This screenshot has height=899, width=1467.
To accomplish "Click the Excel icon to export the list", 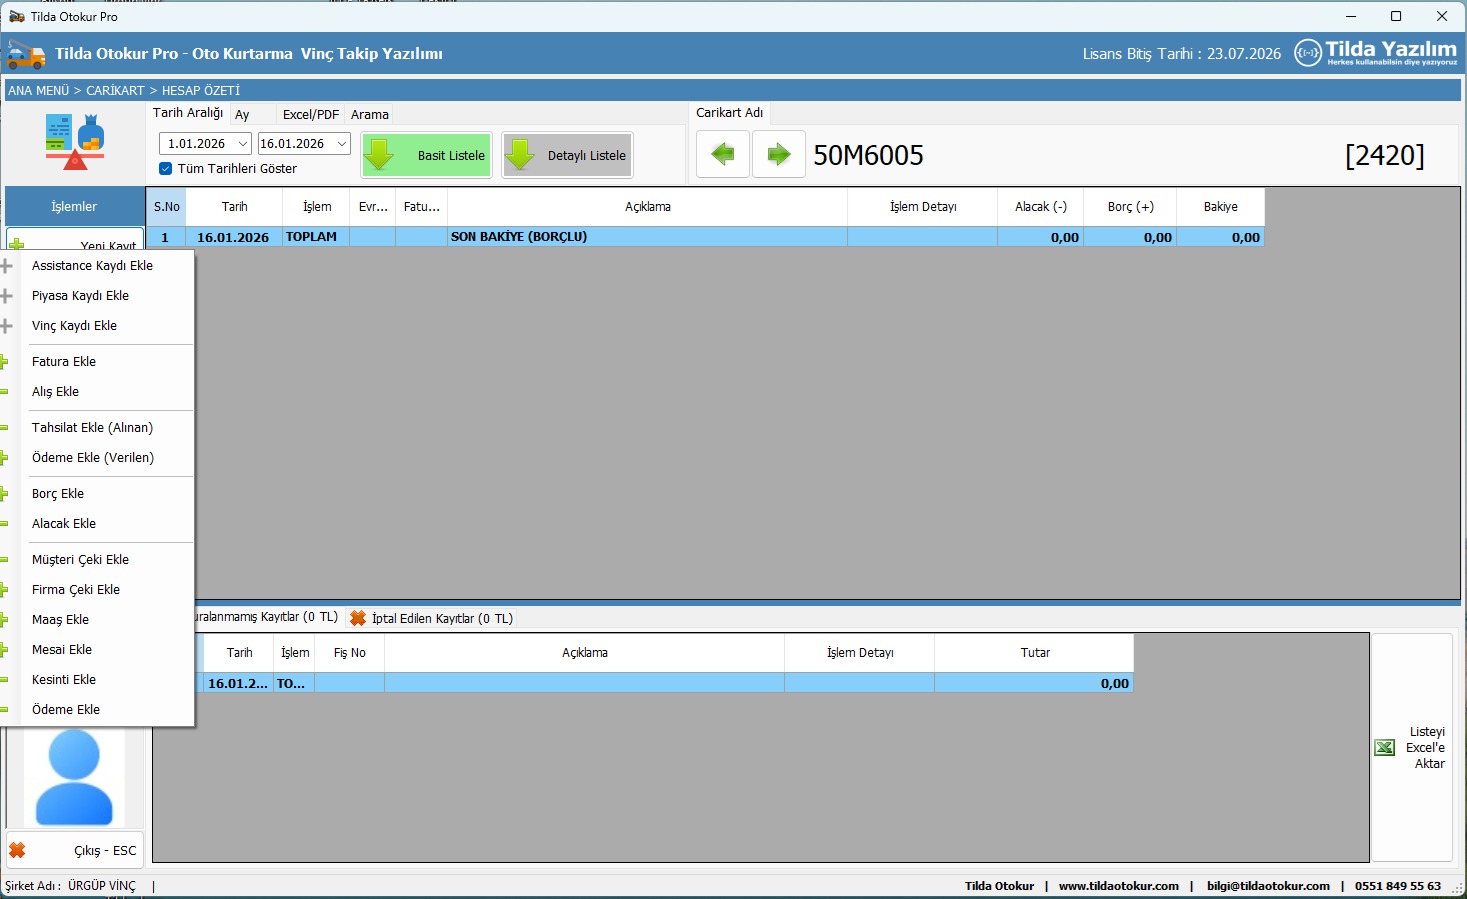I will pos(1385,748).
